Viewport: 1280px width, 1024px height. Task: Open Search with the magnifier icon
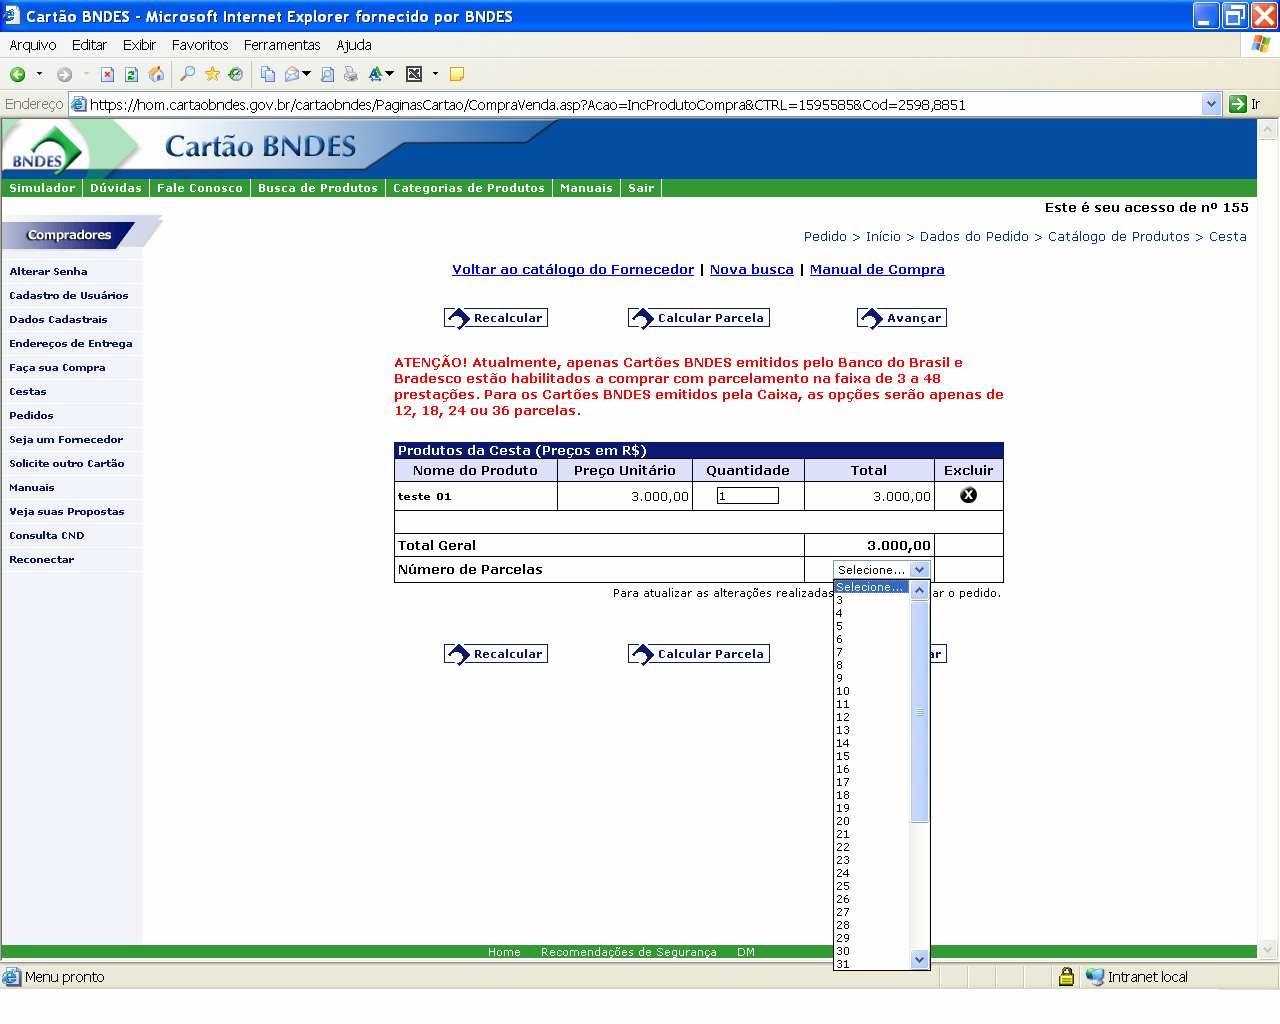(x=187, y=74)
